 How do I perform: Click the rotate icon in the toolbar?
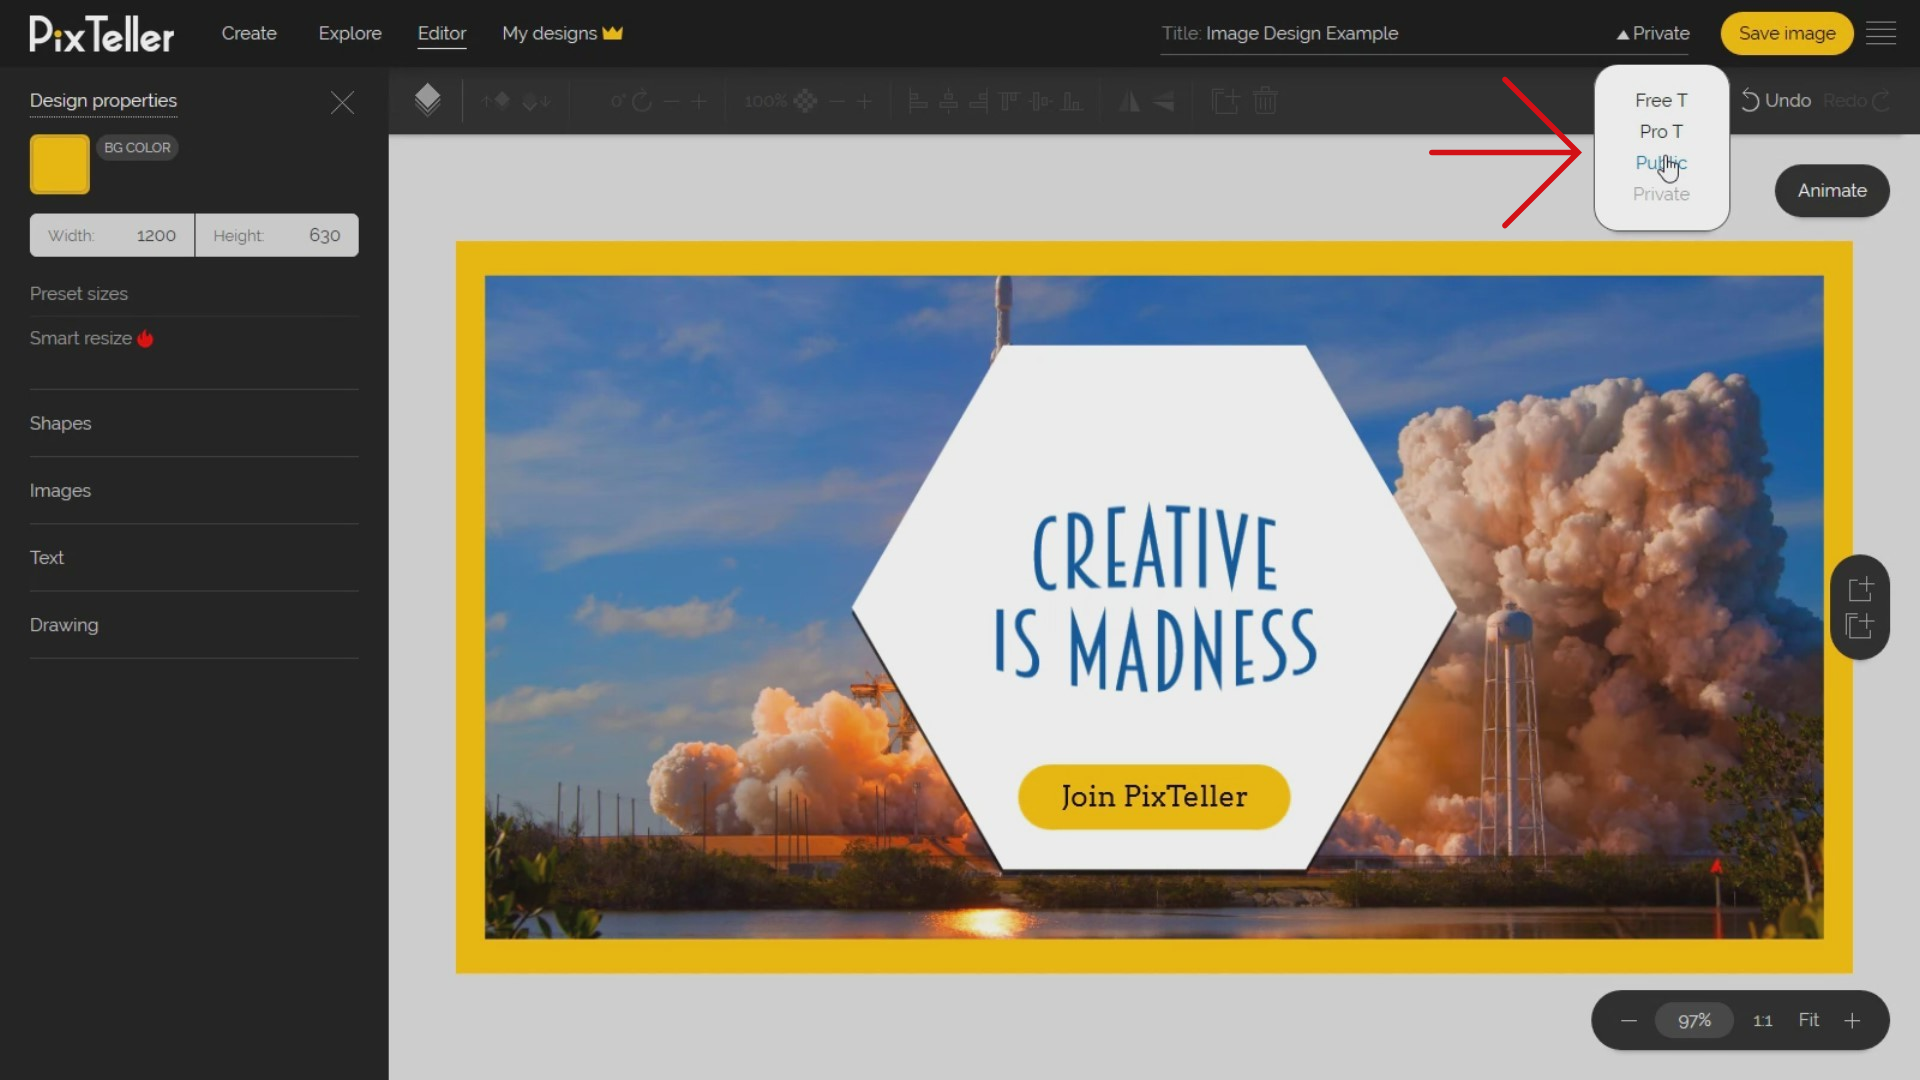642,101
